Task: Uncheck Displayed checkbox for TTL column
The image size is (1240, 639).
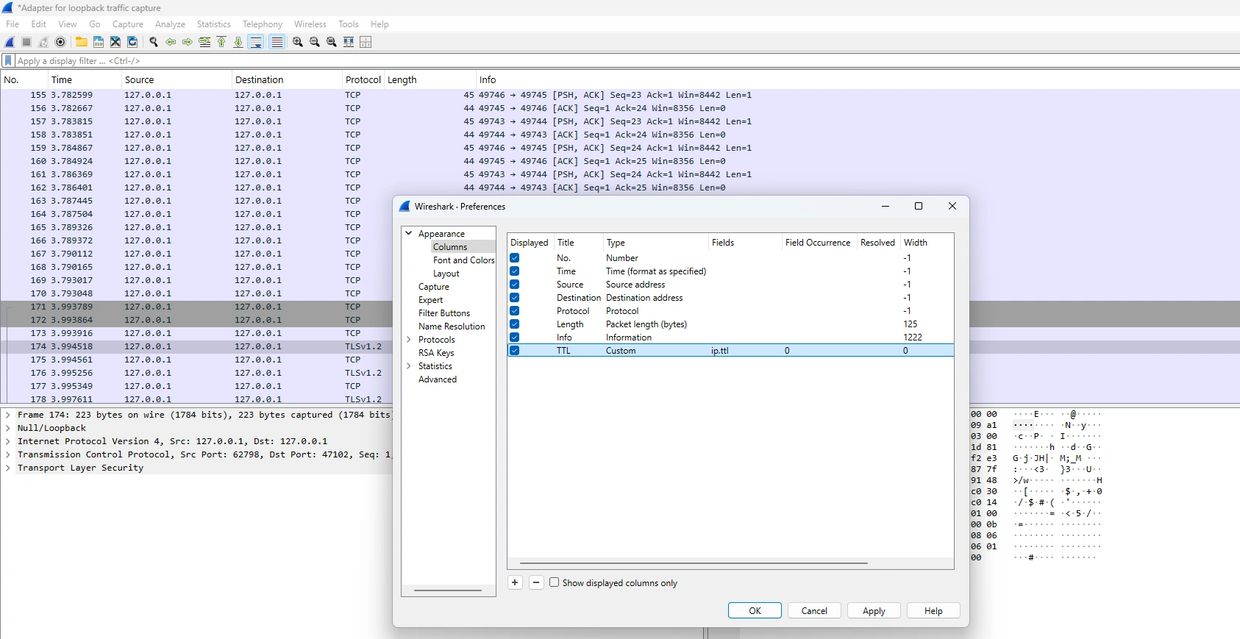Action: [x=515, y=351]
